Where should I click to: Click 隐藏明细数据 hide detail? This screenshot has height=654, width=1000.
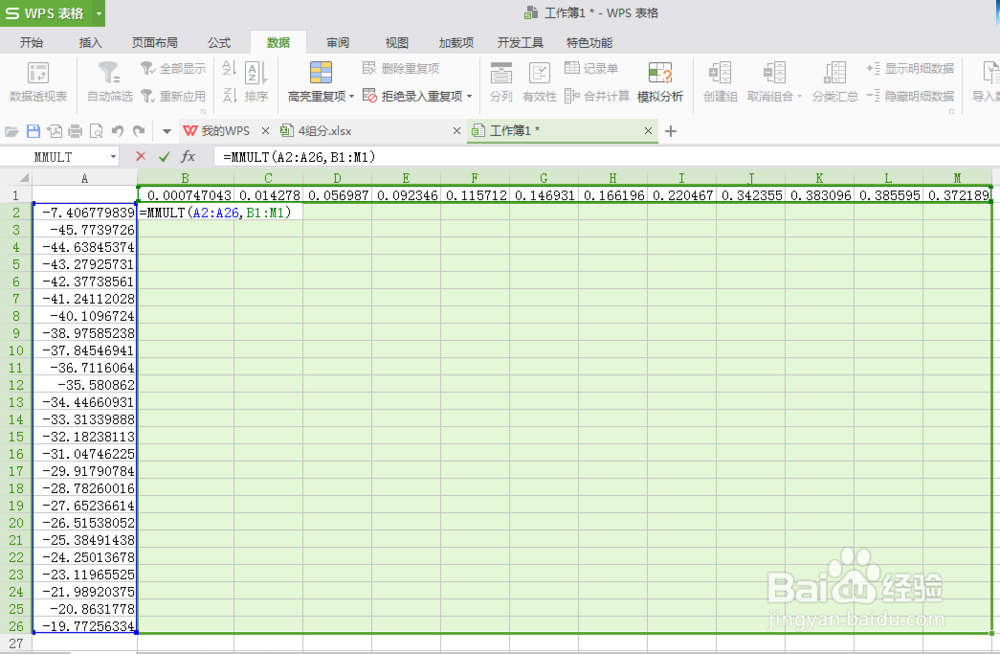[x=910, y=96]
